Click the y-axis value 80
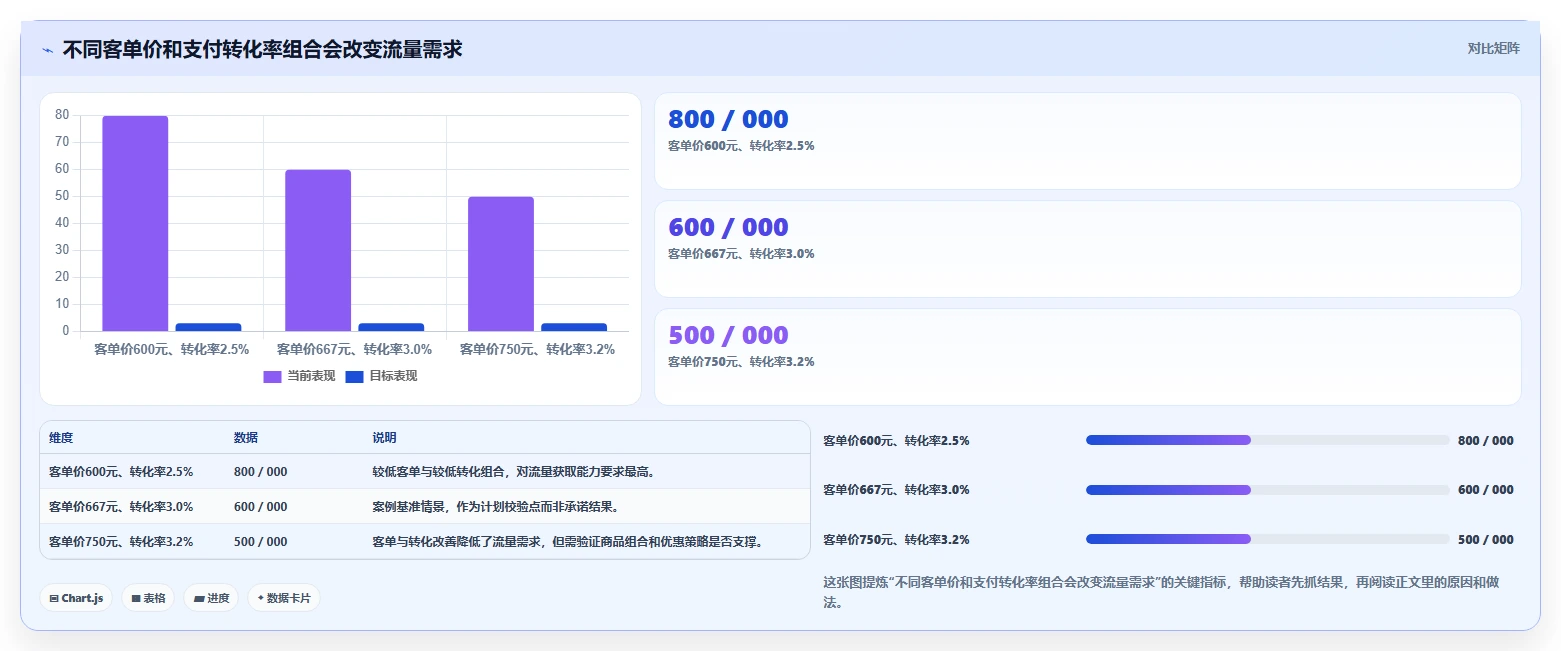Image resolution: width=1561 pixels, height=651 pixels. (62, 115)
